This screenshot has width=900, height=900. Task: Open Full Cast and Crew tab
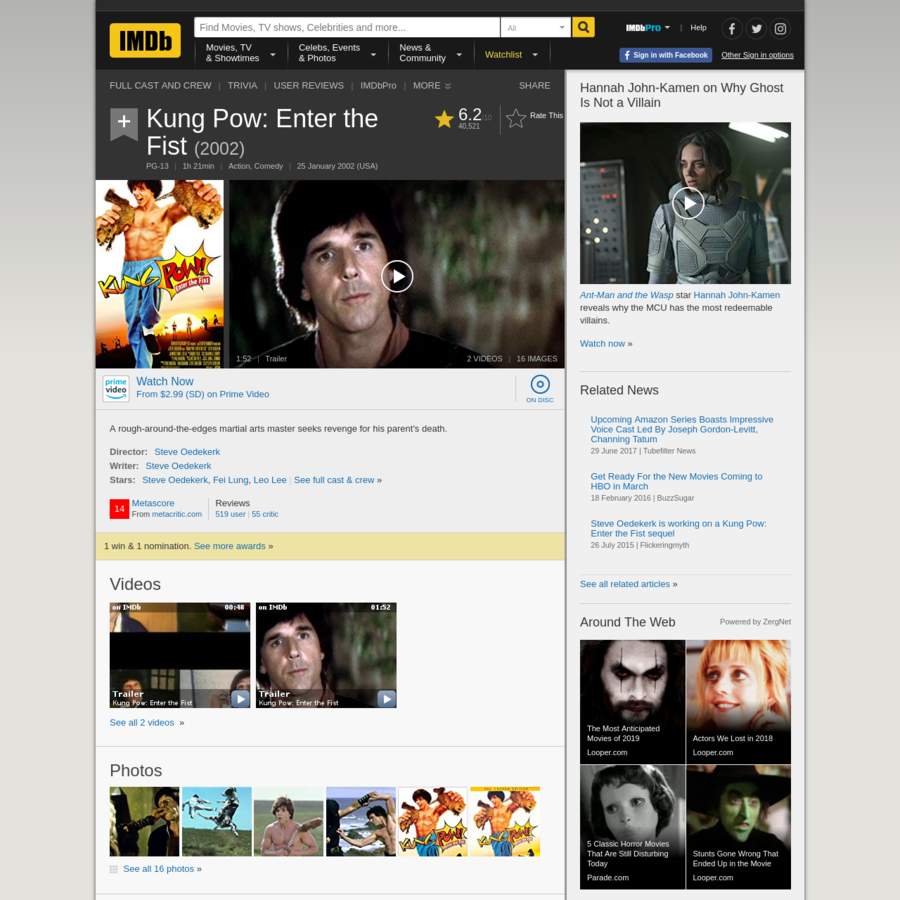(x=160, y=86)
